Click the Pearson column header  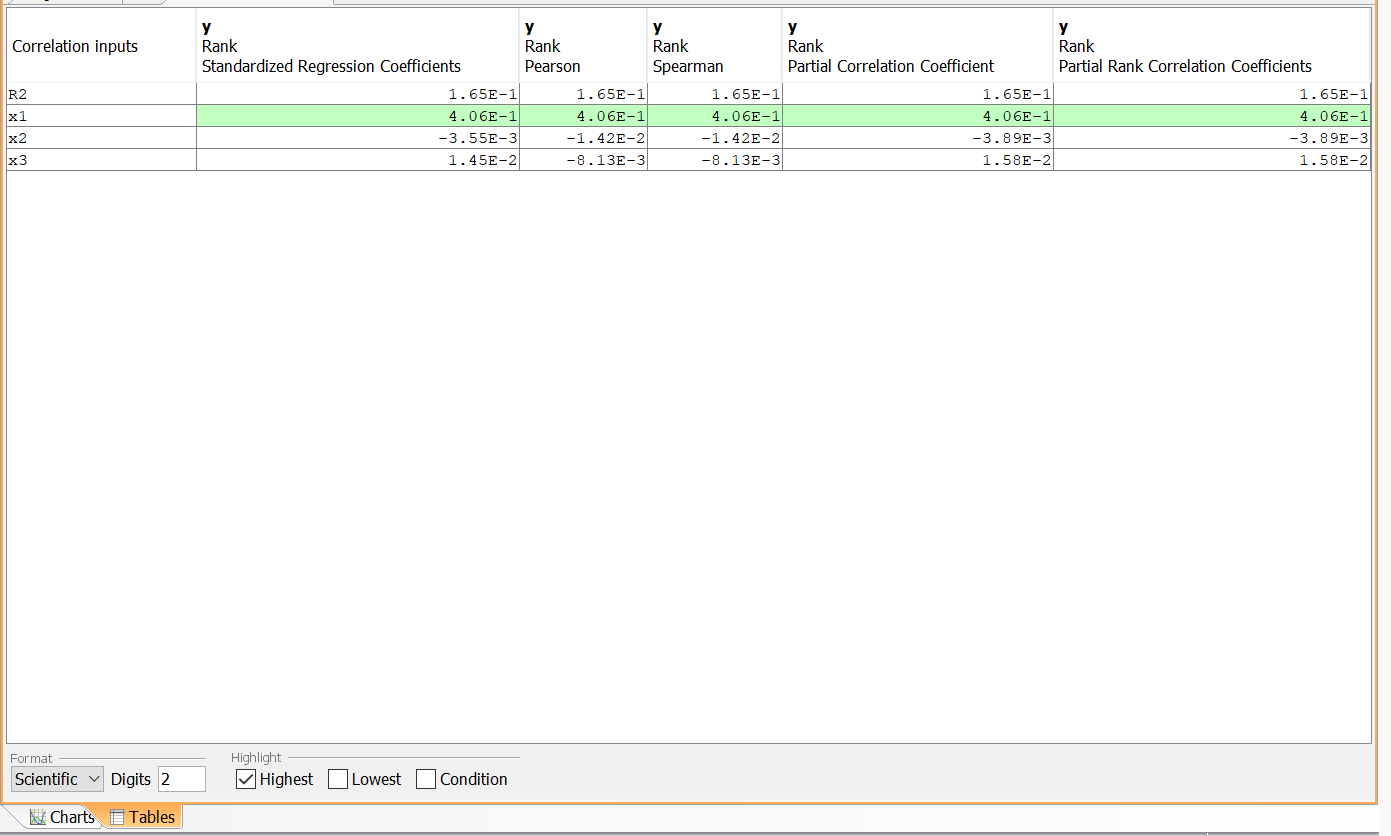click(x=584, y=46)
